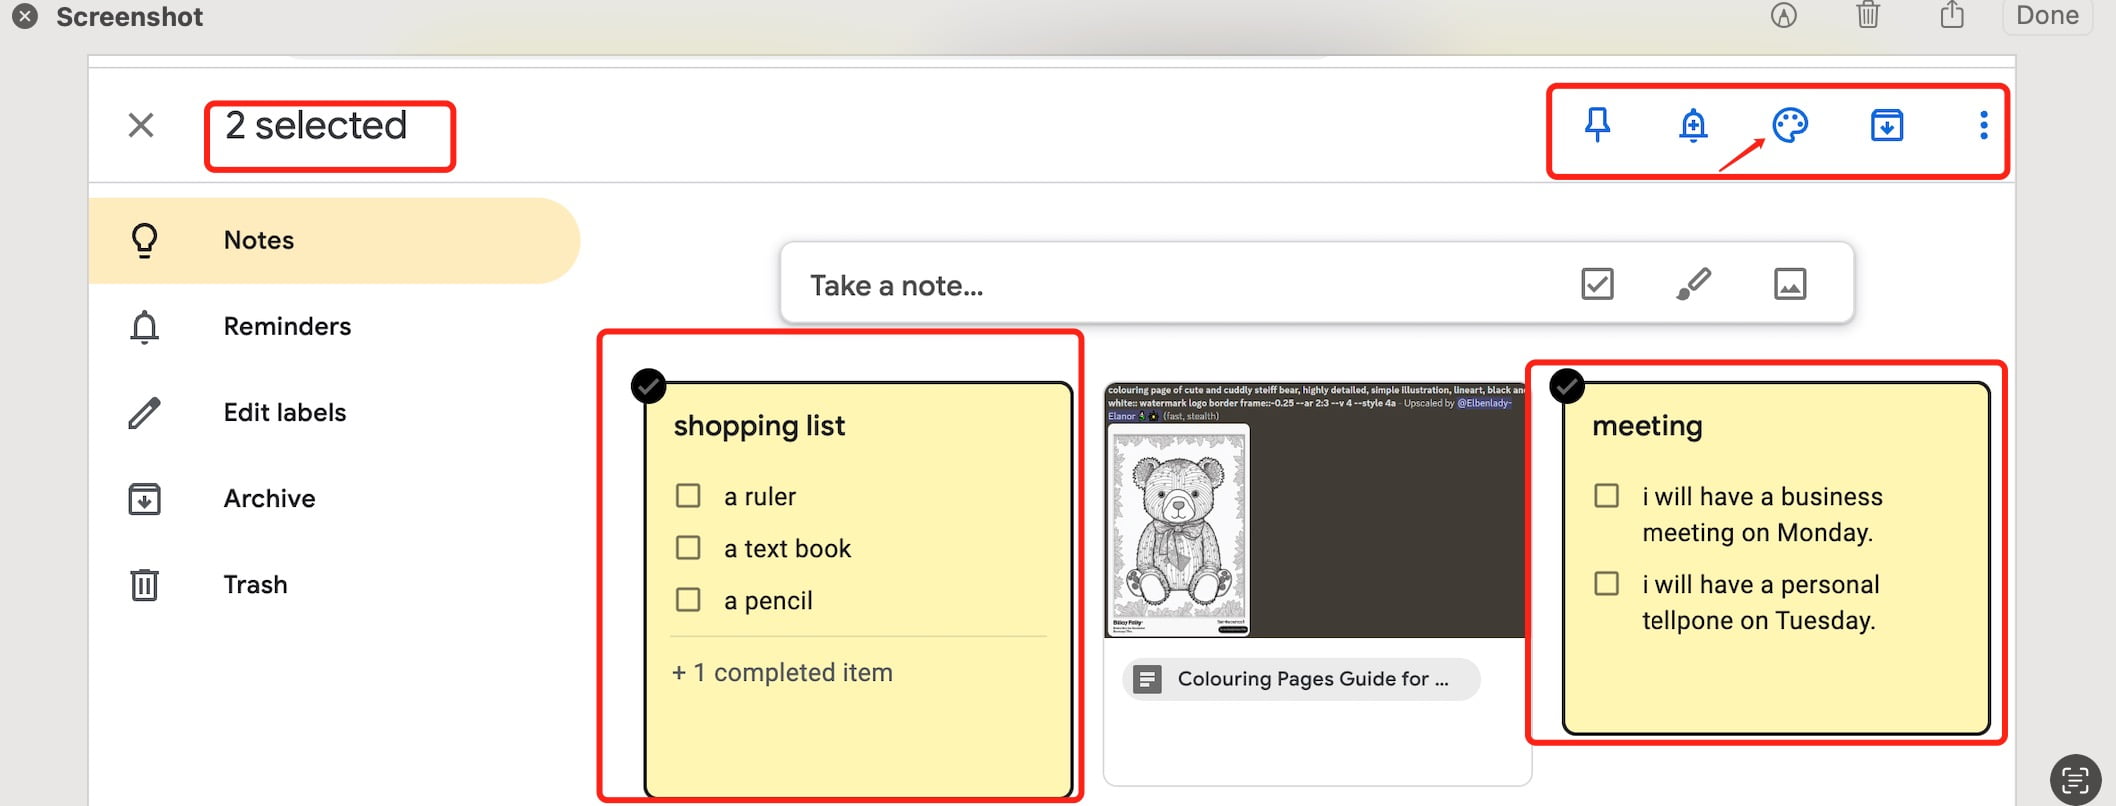
Task: Tick the 'a text book' checkbox
Action: [x=688, y=548]
